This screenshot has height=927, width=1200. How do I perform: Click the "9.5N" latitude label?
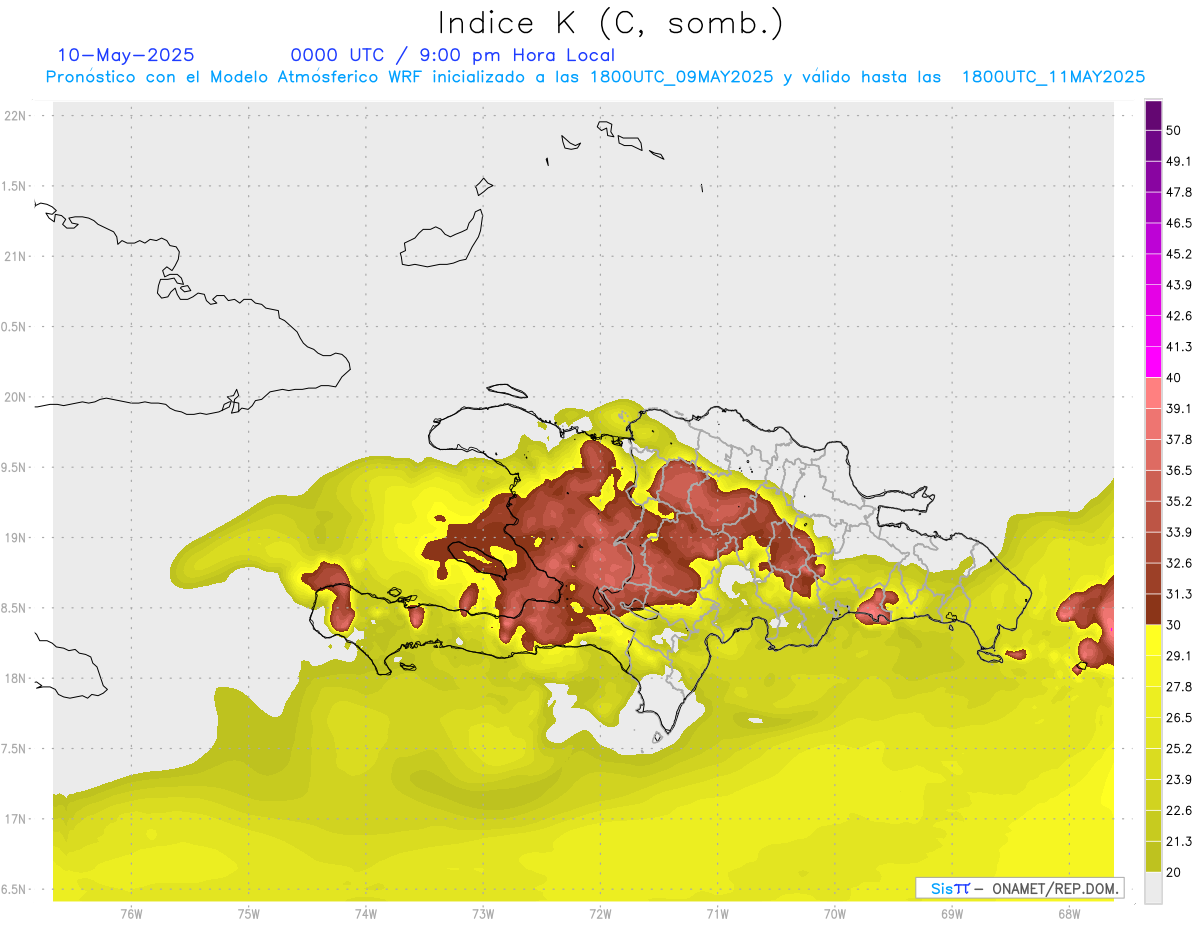click(15, 468)
